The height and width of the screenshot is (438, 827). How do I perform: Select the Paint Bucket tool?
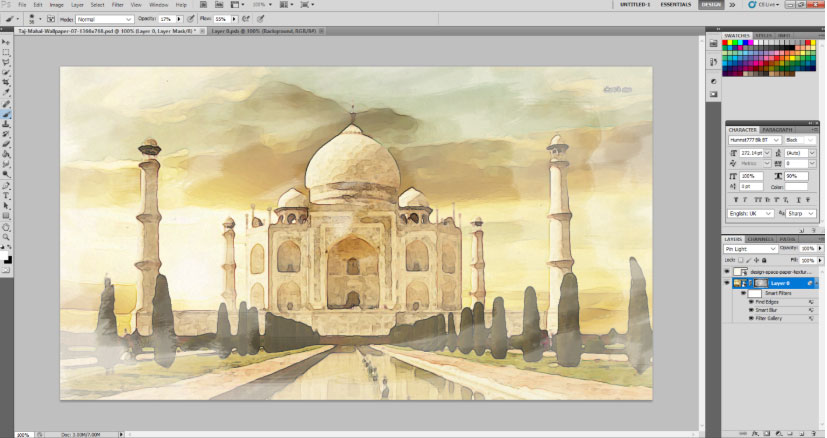pos(6,155)
